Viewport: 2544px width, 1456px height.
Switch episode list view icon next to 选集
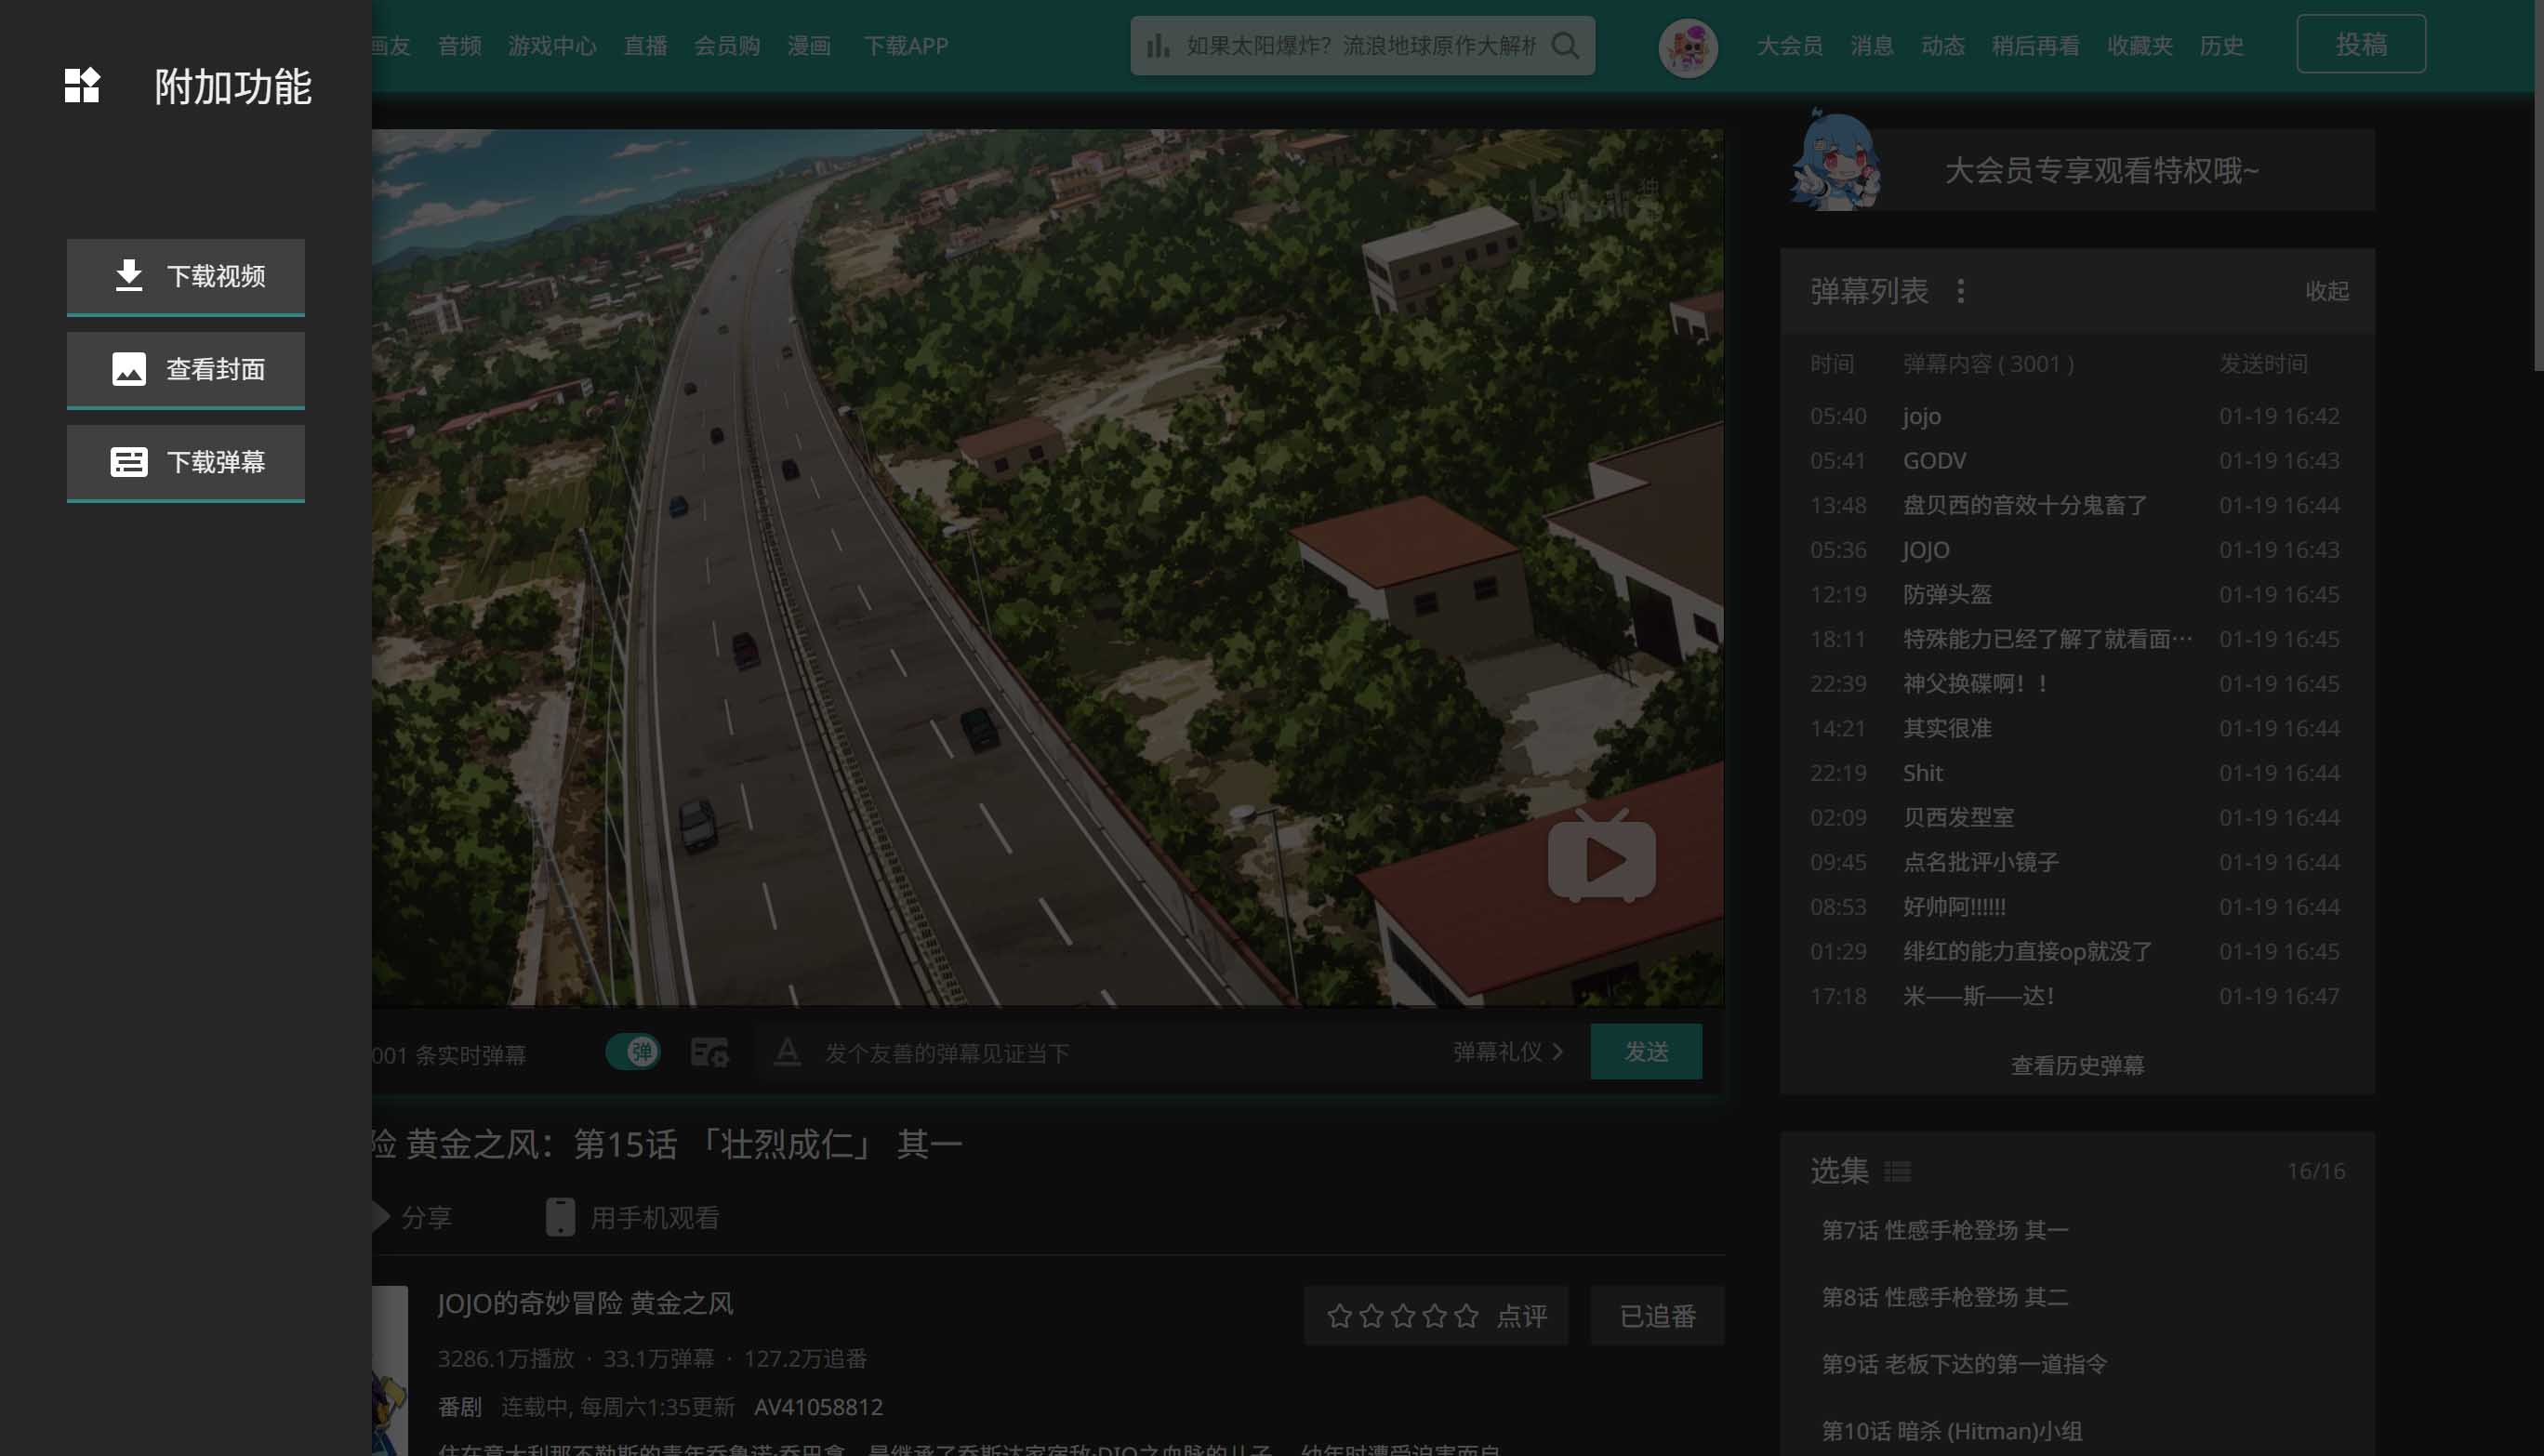pyautogui.click(x=1897, y=1171)
